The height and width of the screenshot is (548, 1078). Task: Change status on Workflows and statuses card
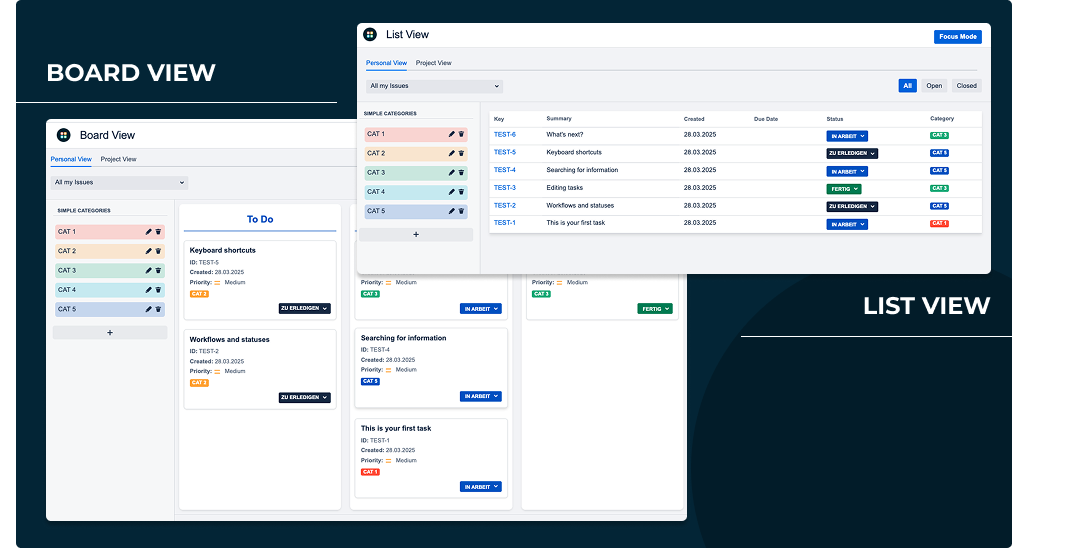[x=305, y=397]
